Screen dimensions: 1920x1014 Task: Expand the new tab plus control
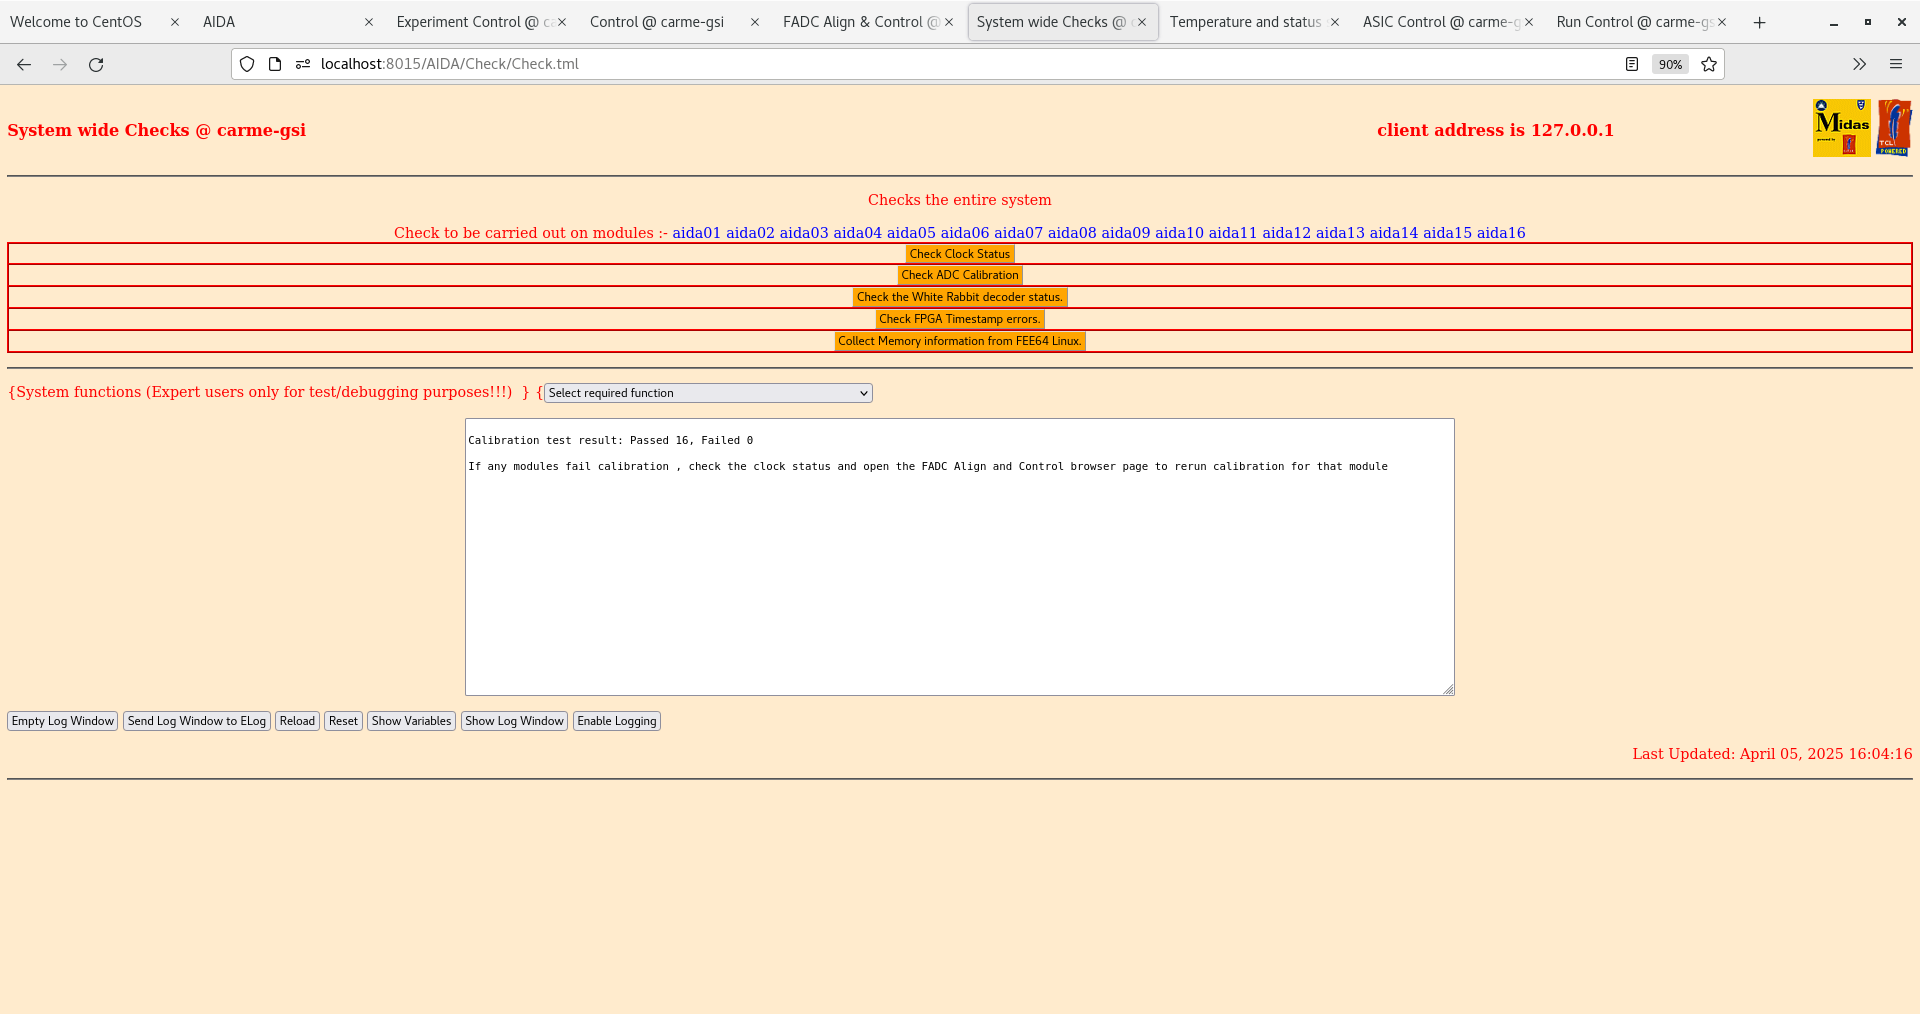point(1760,22)
